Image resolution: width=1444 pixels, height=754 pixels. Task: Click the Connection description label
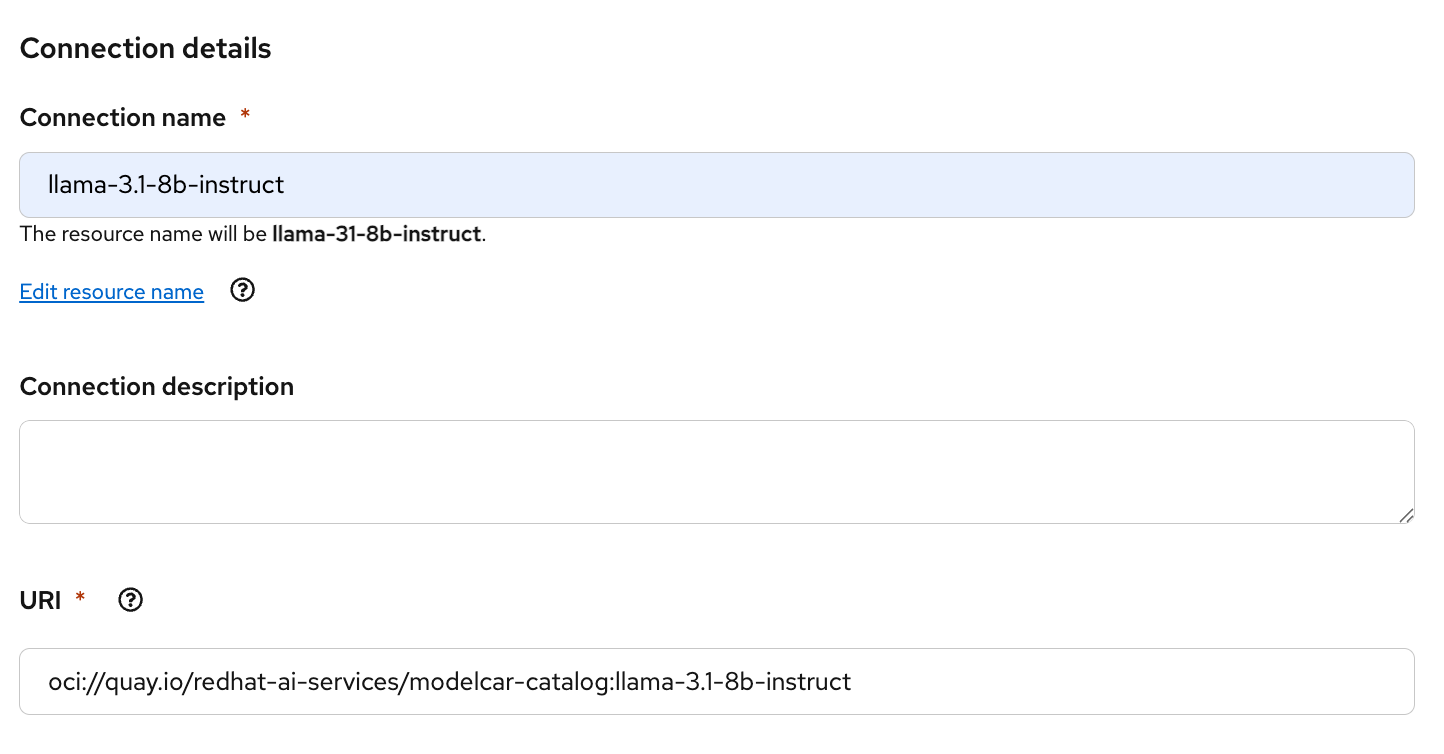[156, 387]
